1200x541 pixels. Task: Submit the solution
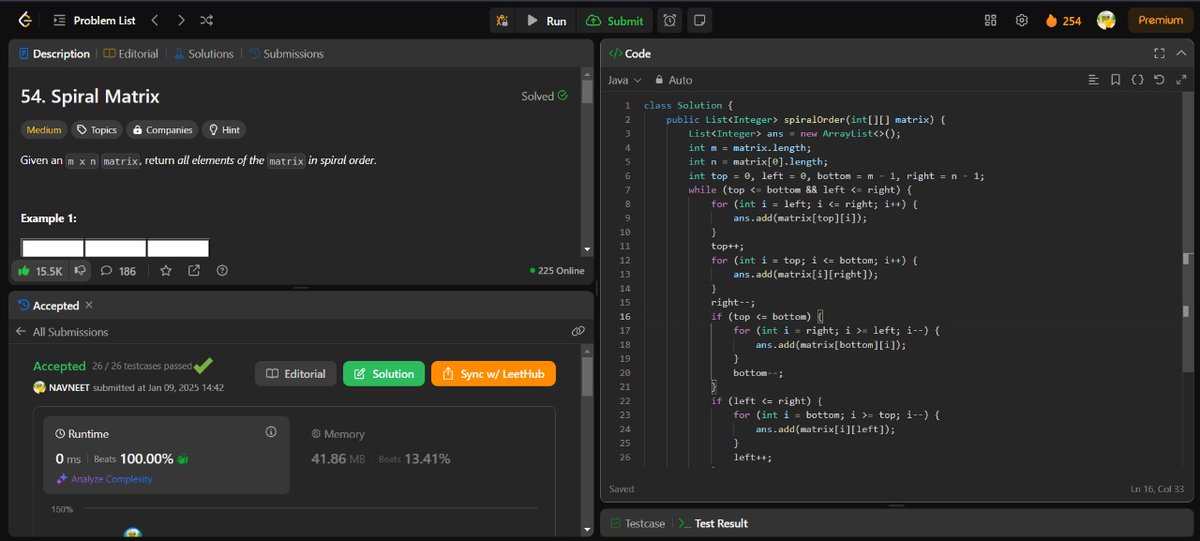[x=615, y=20]
